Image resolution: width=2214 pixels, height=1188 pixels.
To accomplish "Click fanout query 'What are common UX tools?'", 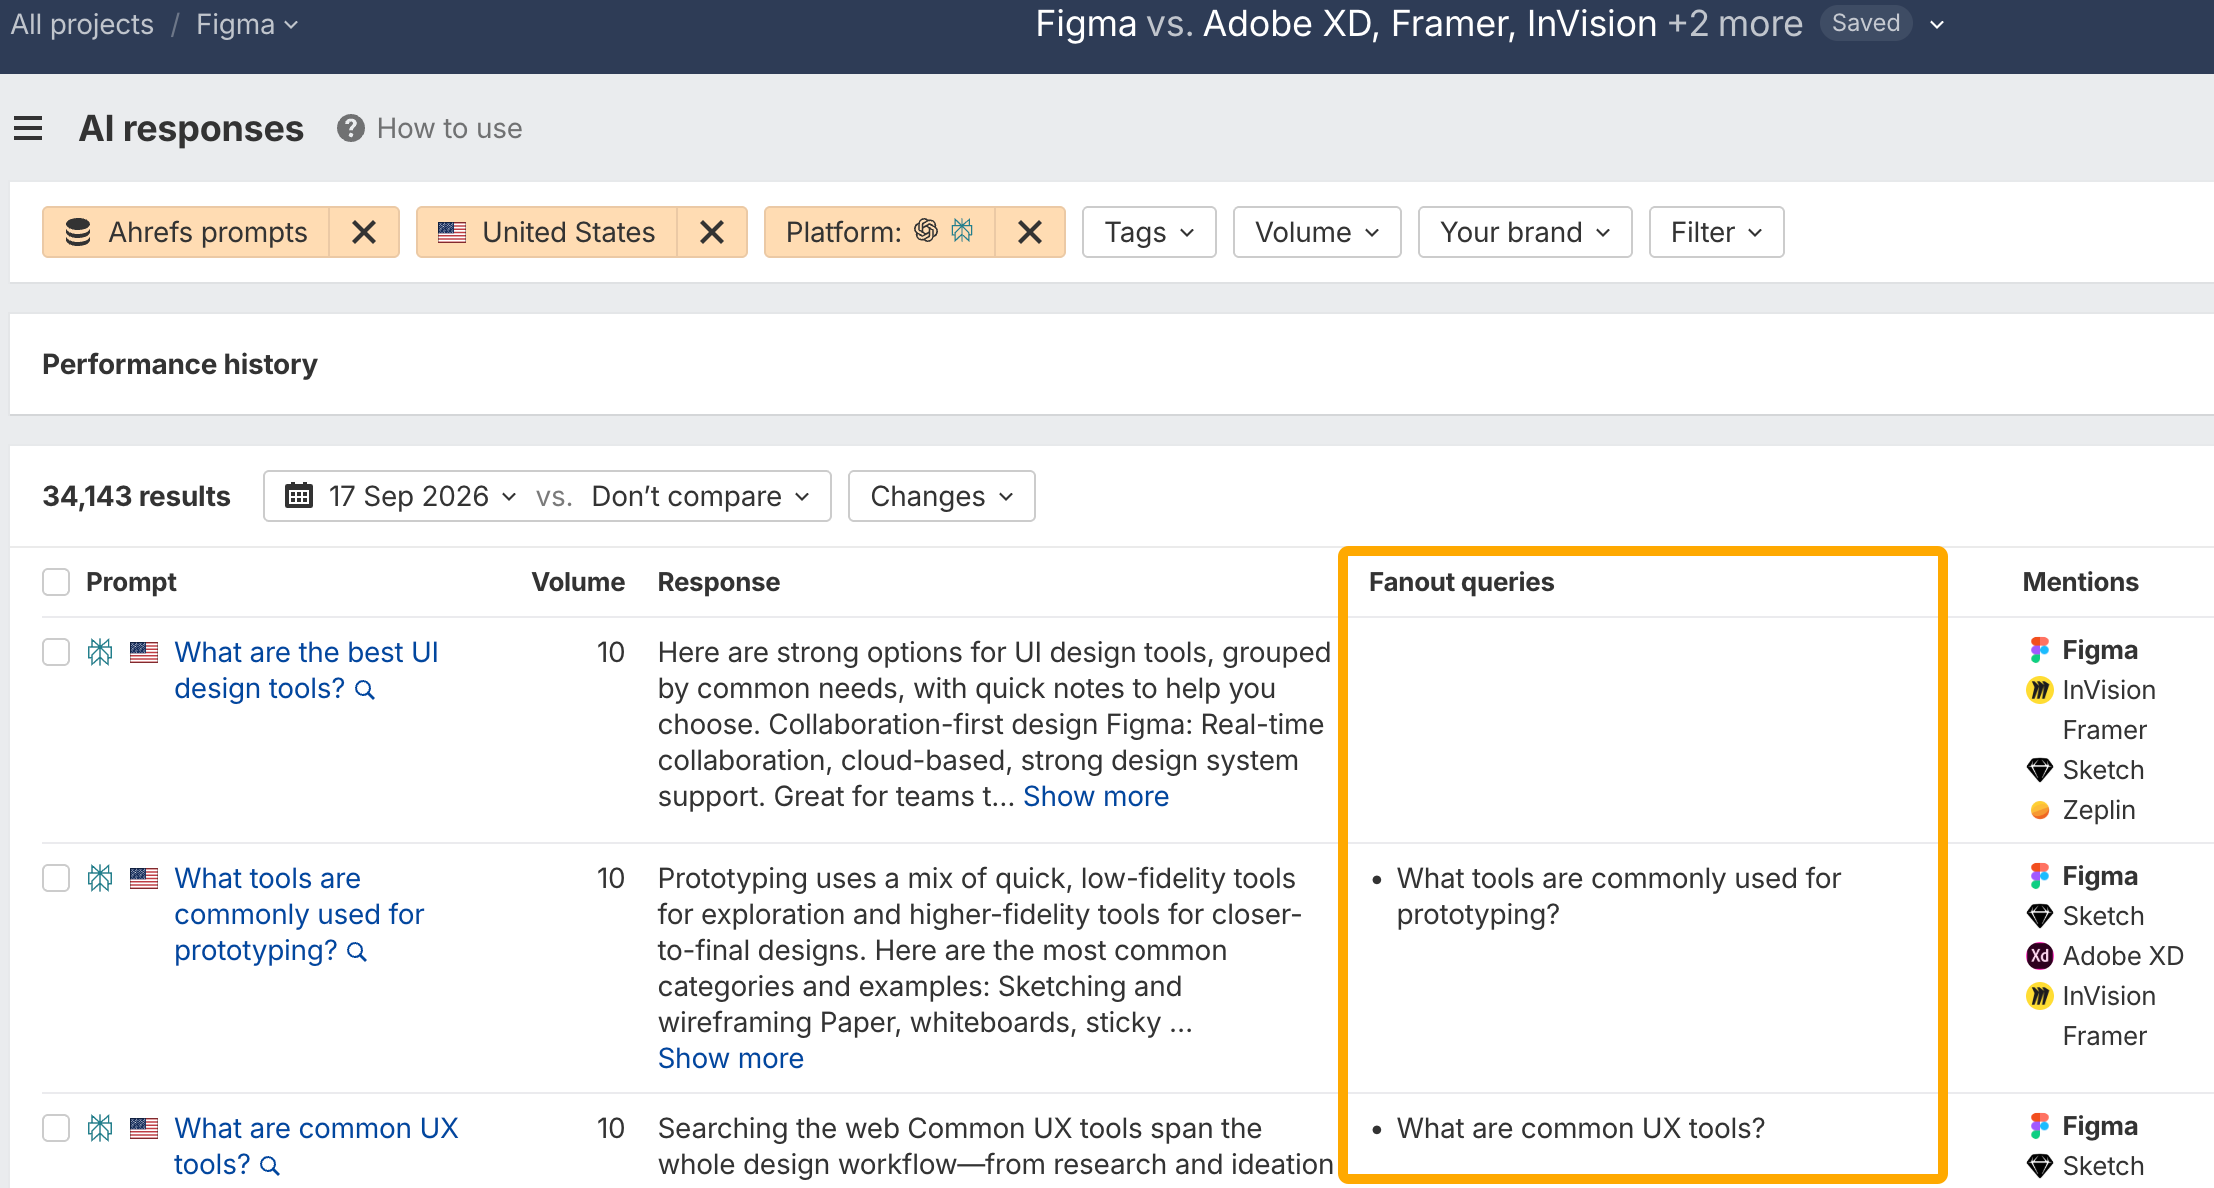I will click(1581, 1128).
